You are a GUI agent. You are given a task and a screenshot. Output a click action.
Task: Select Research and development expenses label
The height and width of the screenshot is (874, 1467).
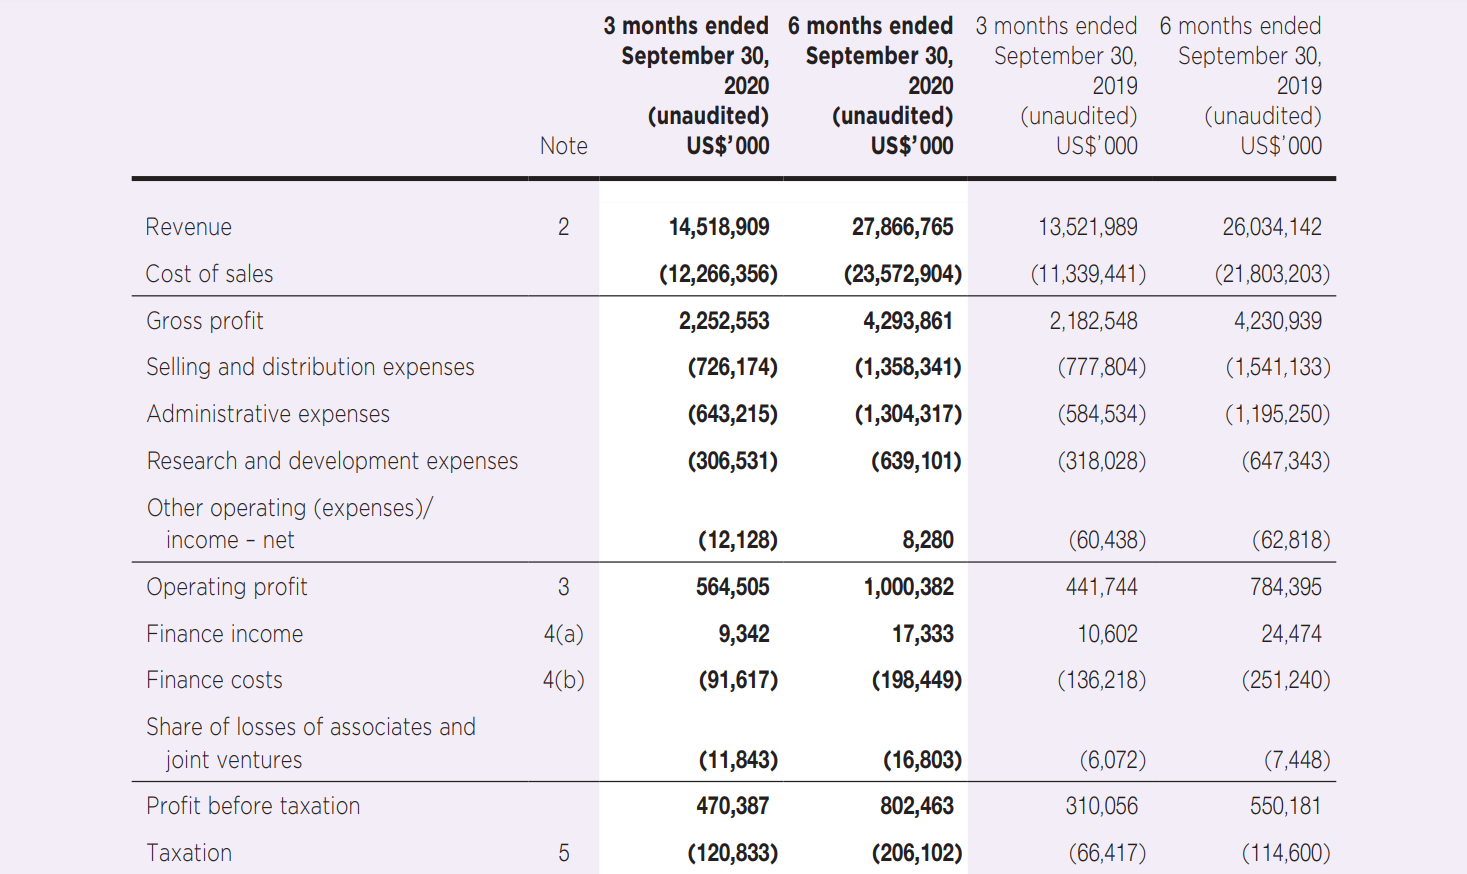click(332, 461)
